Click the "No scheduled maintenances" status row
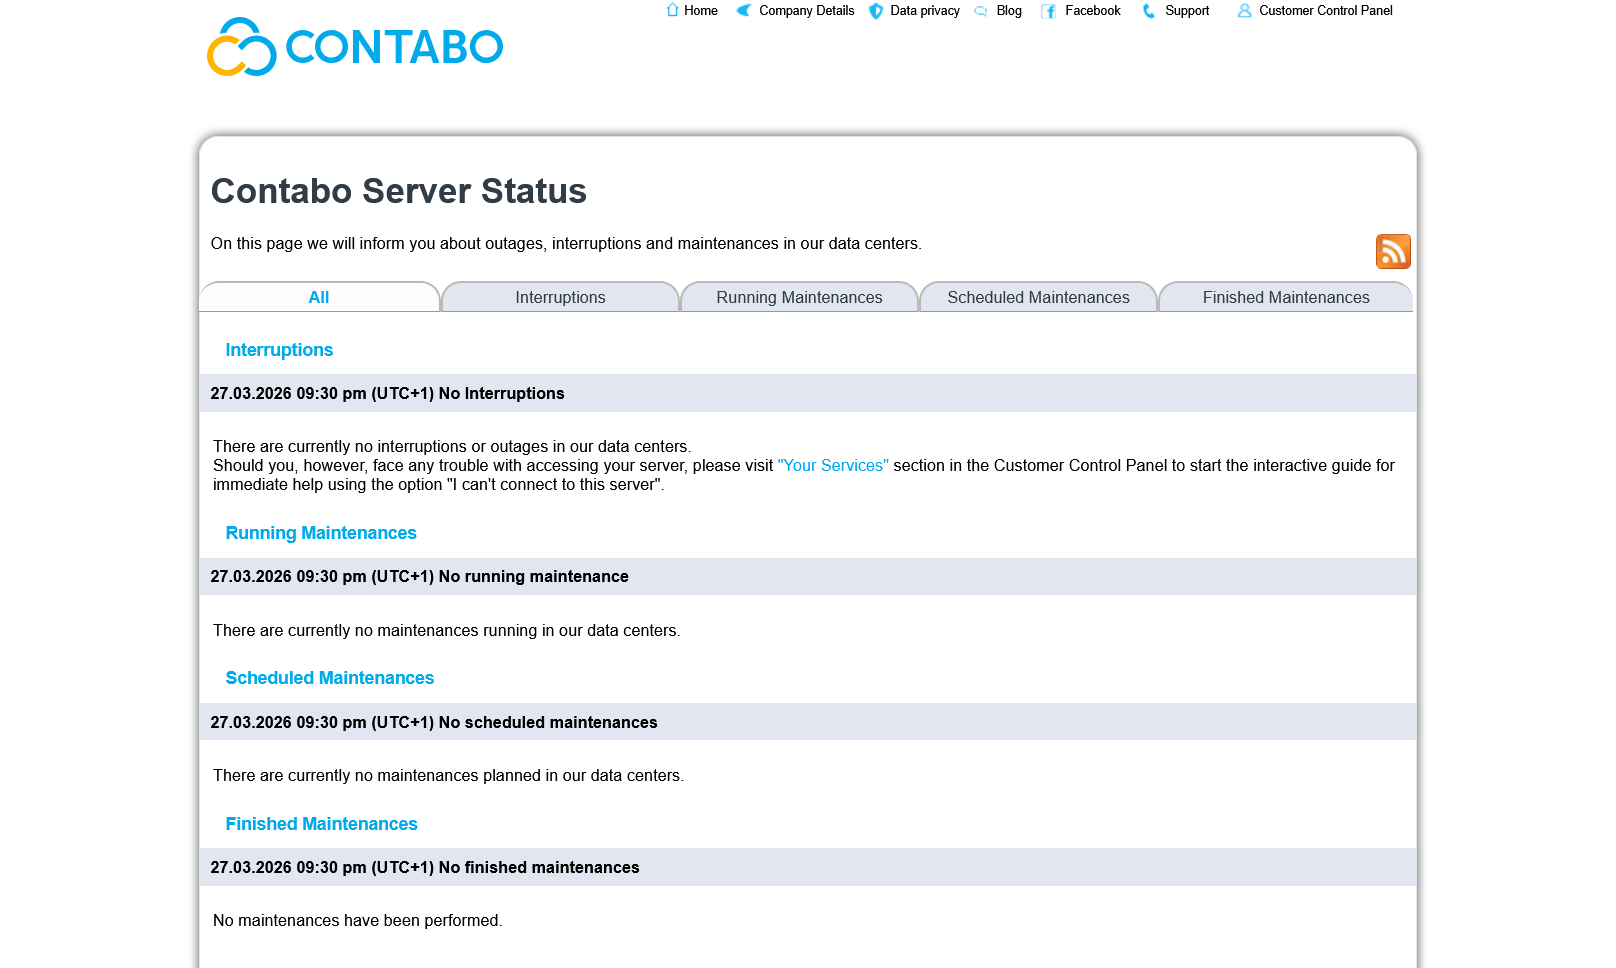Screen dimensions: 1616x968 [x=808, y=722]
